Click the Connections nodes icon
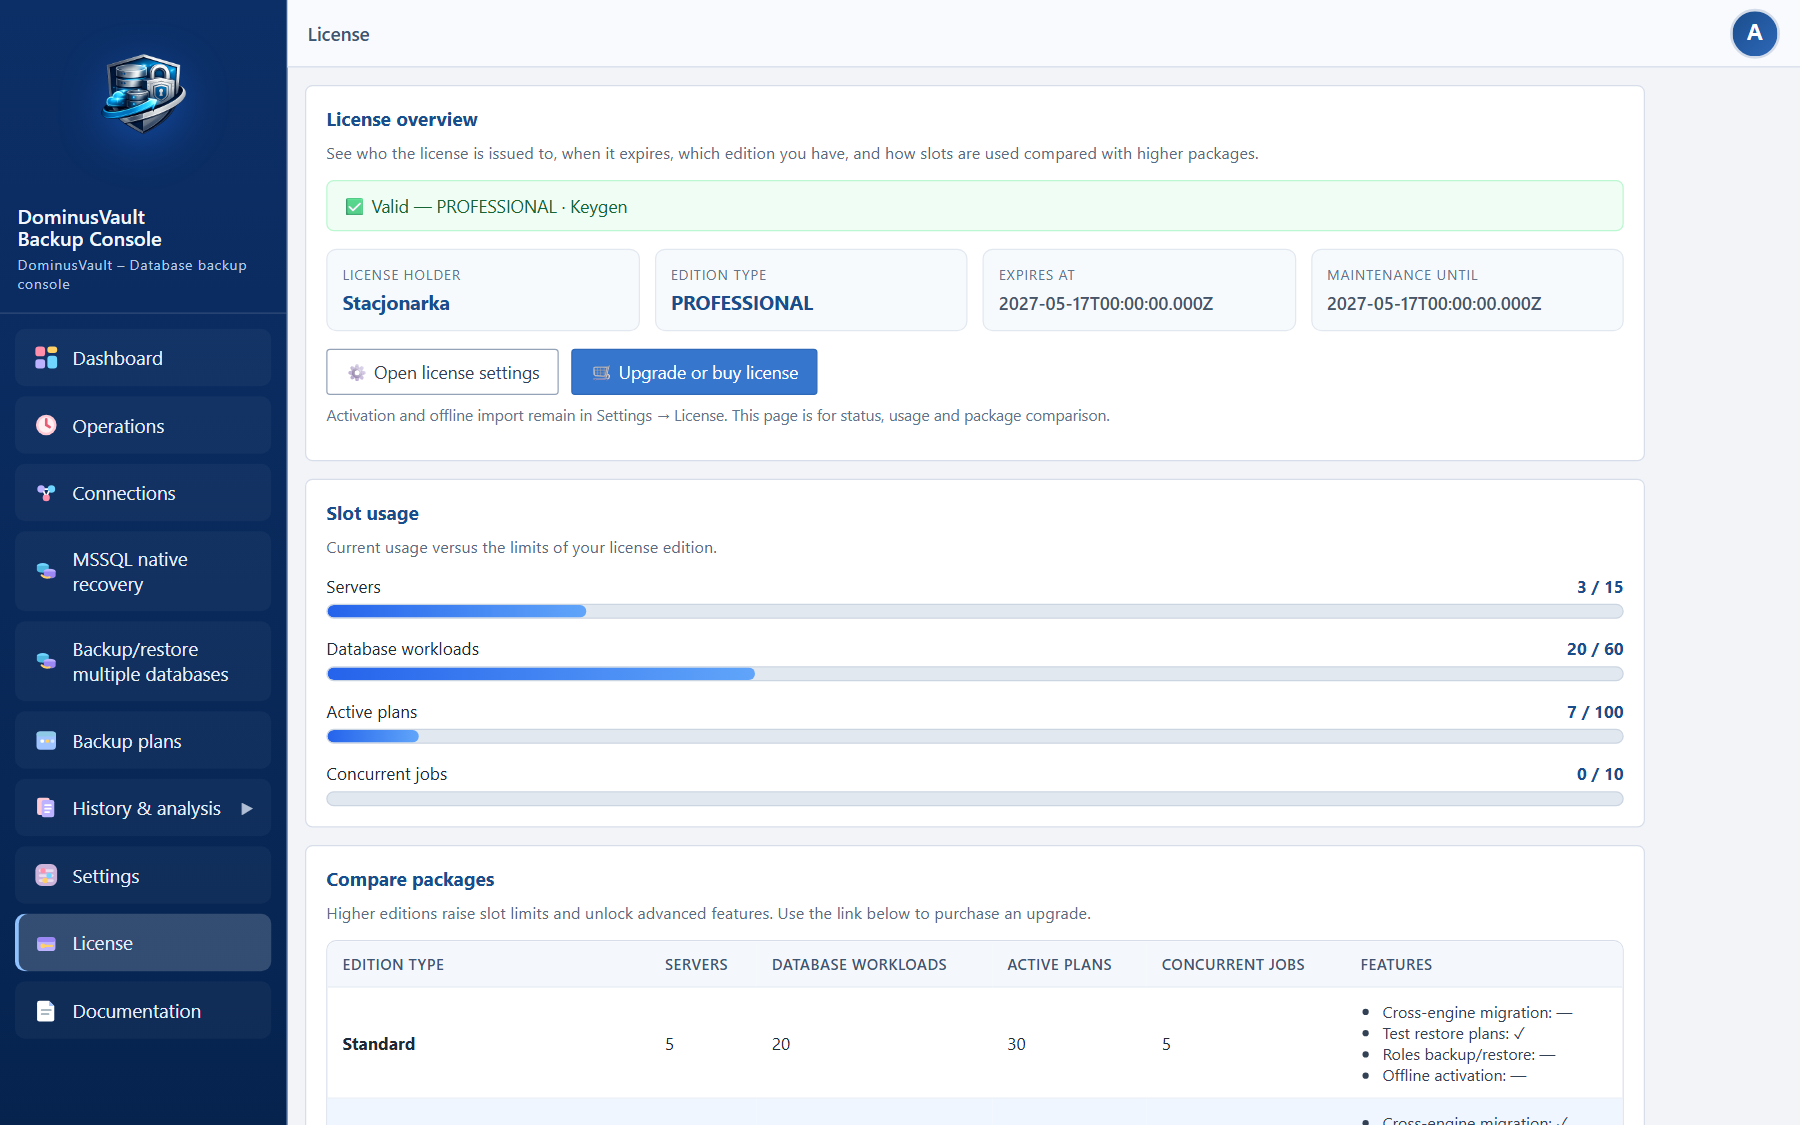This screenshot has width=1800, height=1125. pyautogui.click(x=46, y=493)
